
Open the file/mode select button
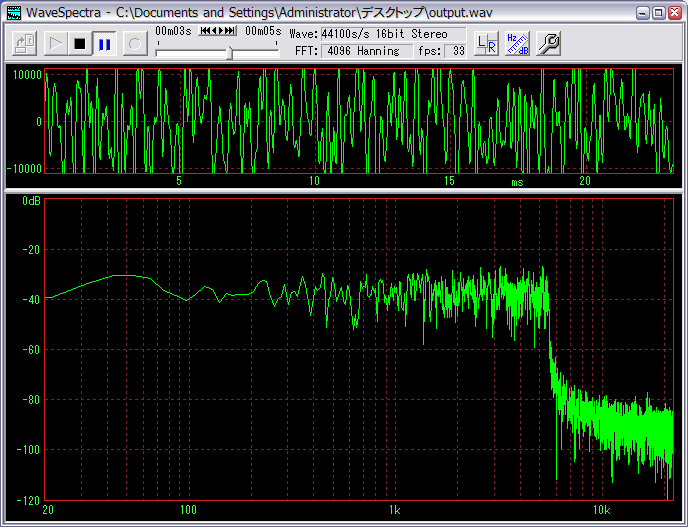click(x=24, y=43)
